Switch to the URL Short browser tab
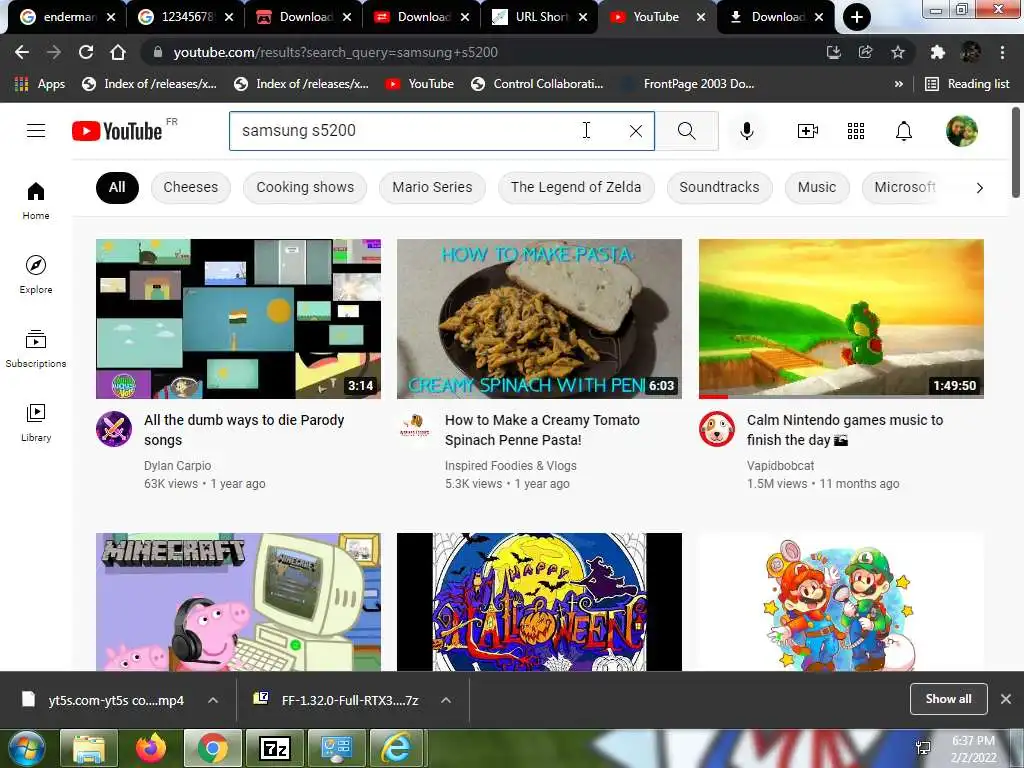1024x768 pixels. [540, 17]
